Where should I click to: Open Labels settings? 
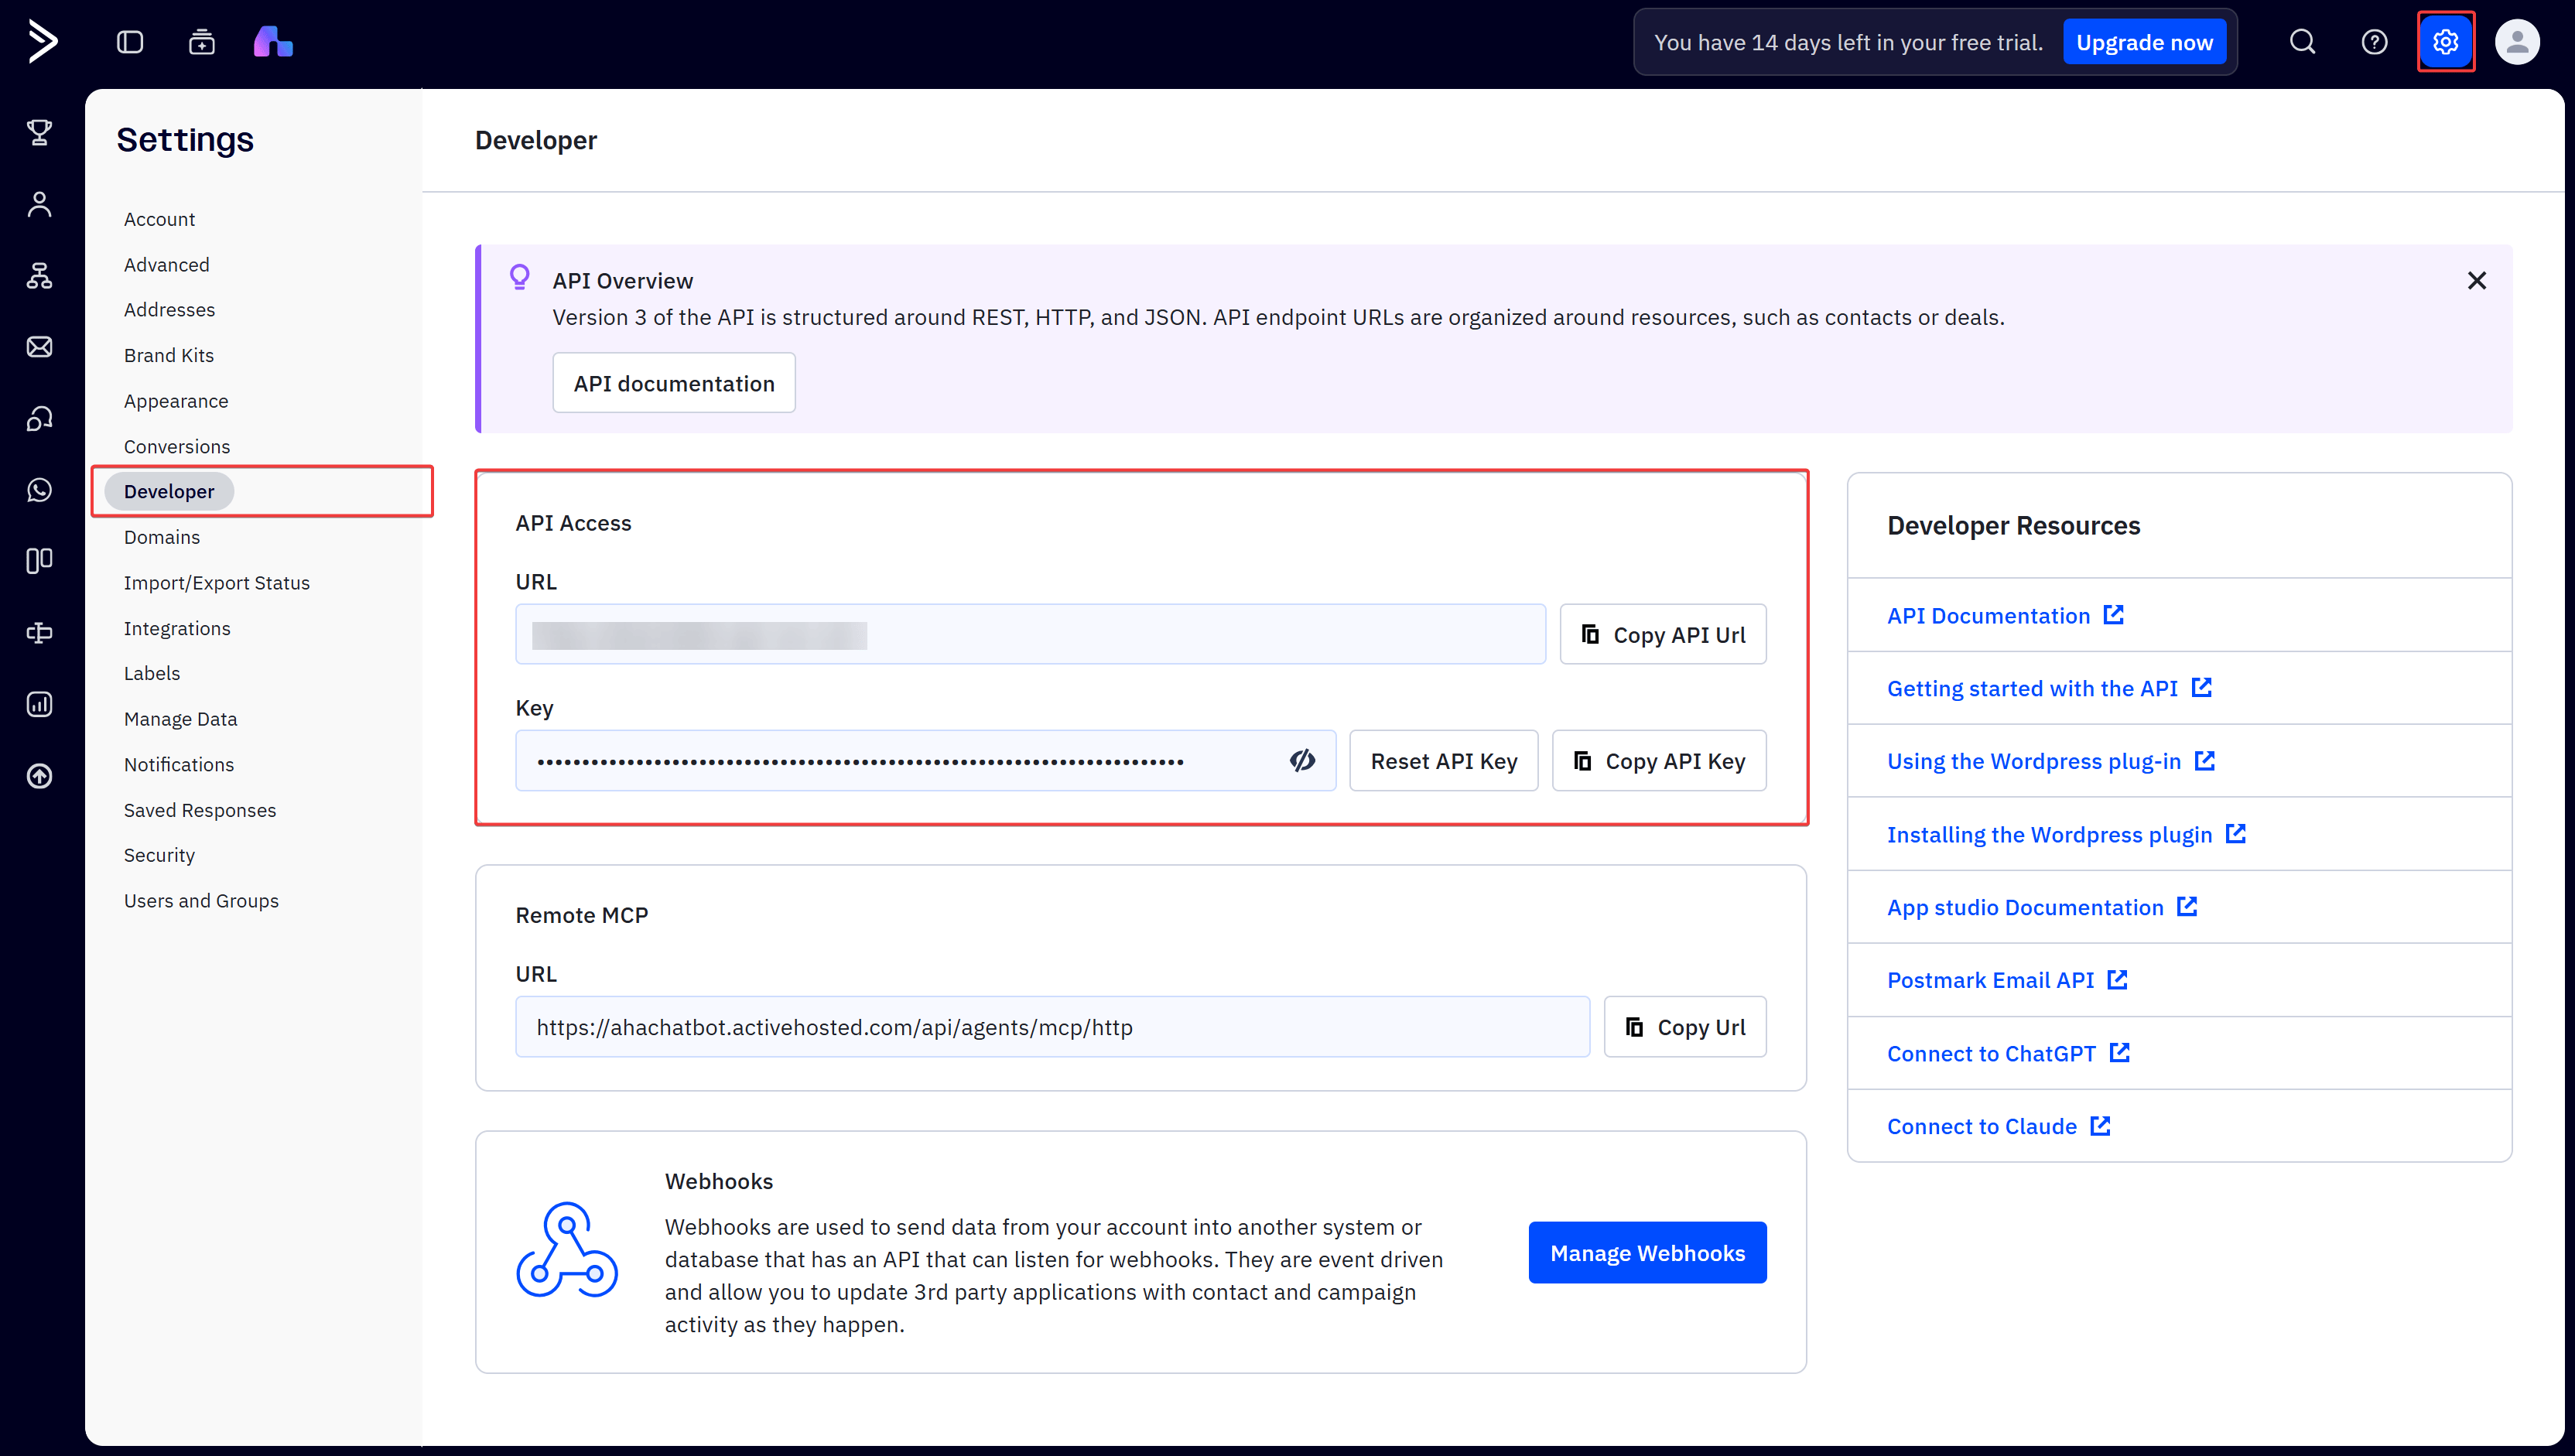152,674
